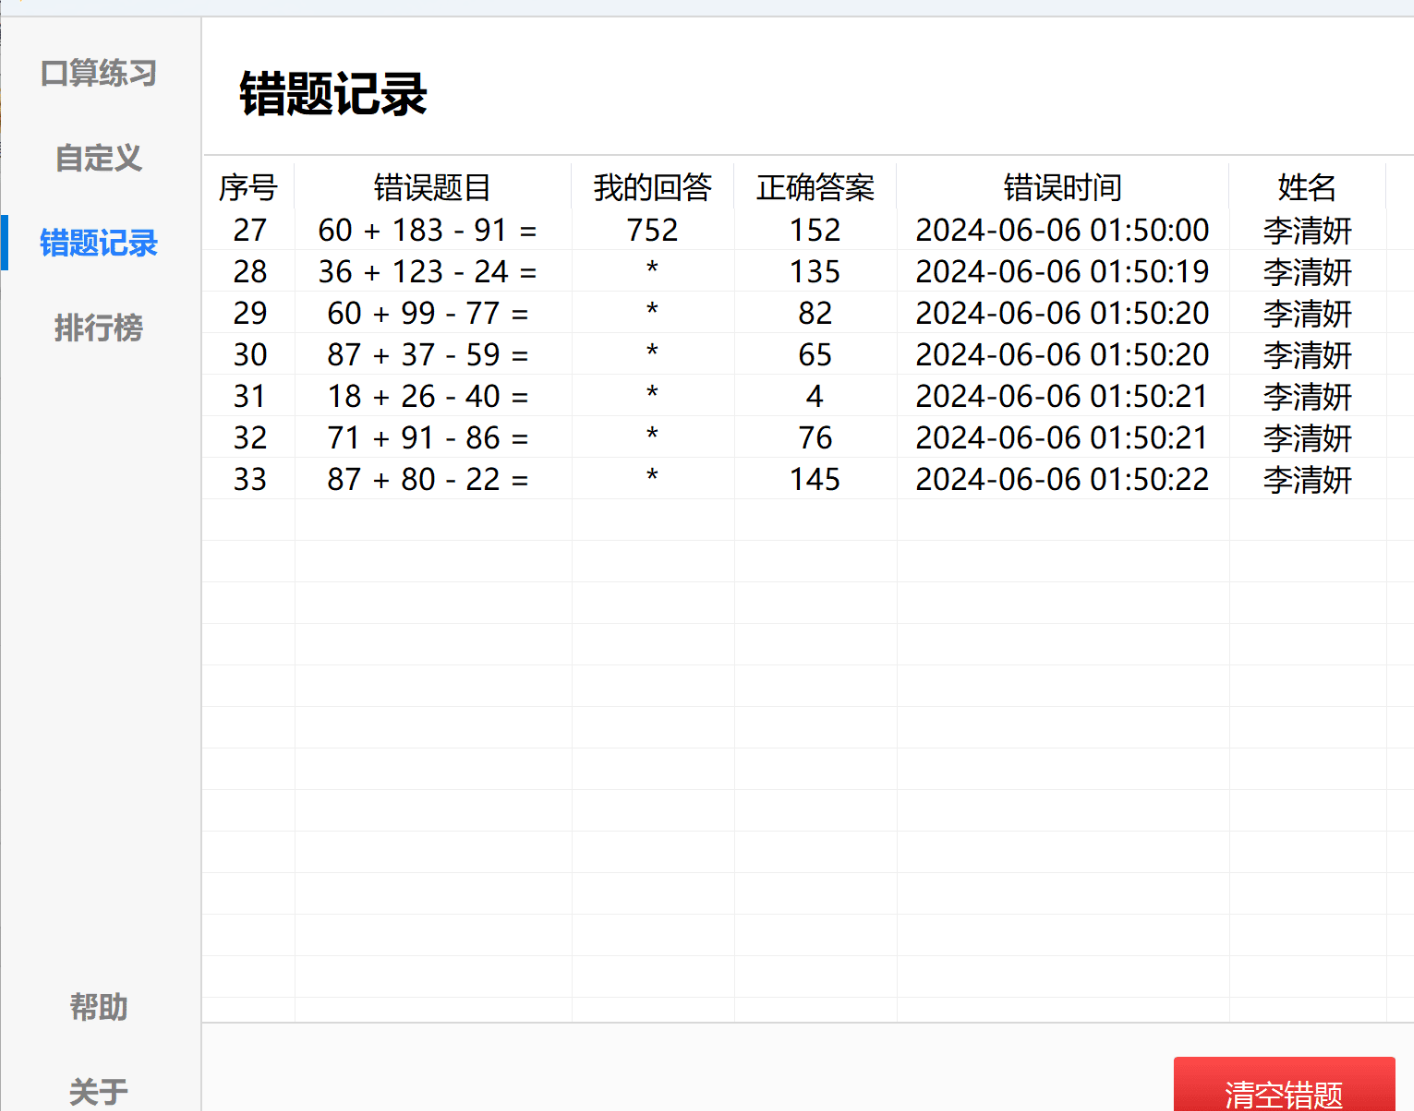This screenshot has height=1111, width=1414.
Task: Open the 帮助 help page
Action: tap(99, 1007)
